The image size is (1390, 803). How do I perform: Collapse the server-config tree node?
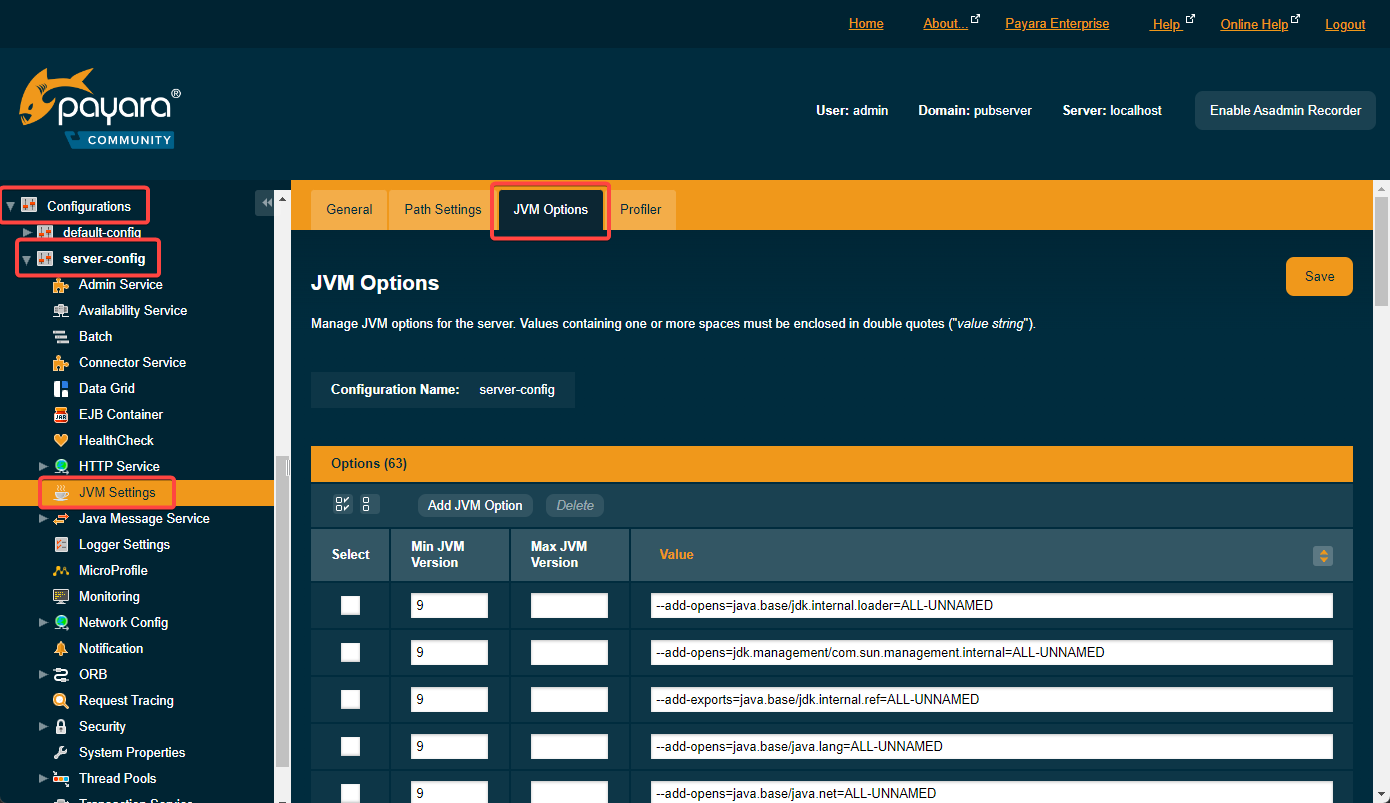[27, 259]
